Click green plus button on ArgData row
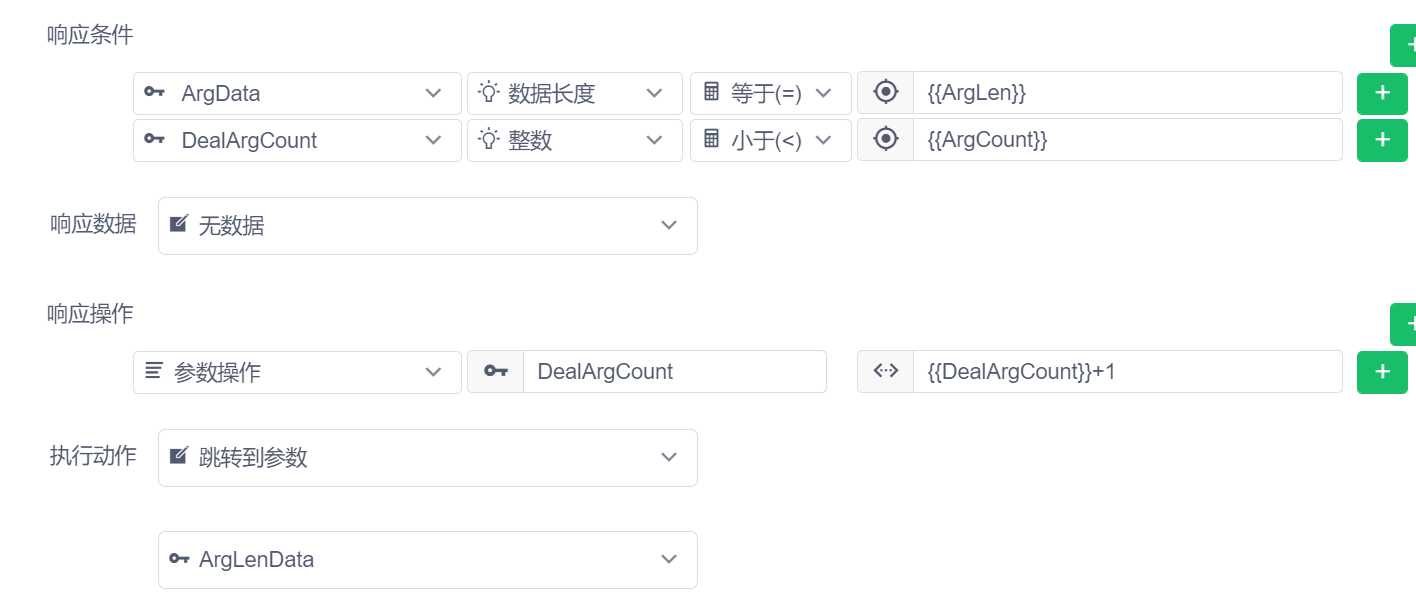Image resolution: width=1416 pixels, height=605 pixels. click(1382, 93)
